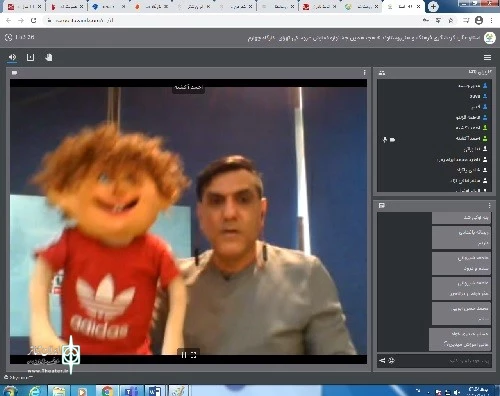Enter fullscreen video mode
This screenshot has height=396, width=500.
tap(193, 355)
